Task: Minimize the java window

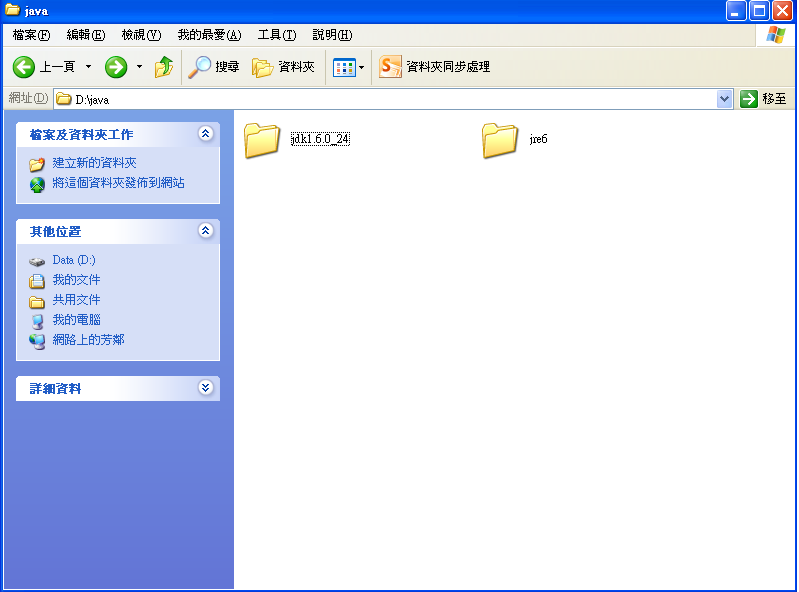Action: (x=736, y=11)
